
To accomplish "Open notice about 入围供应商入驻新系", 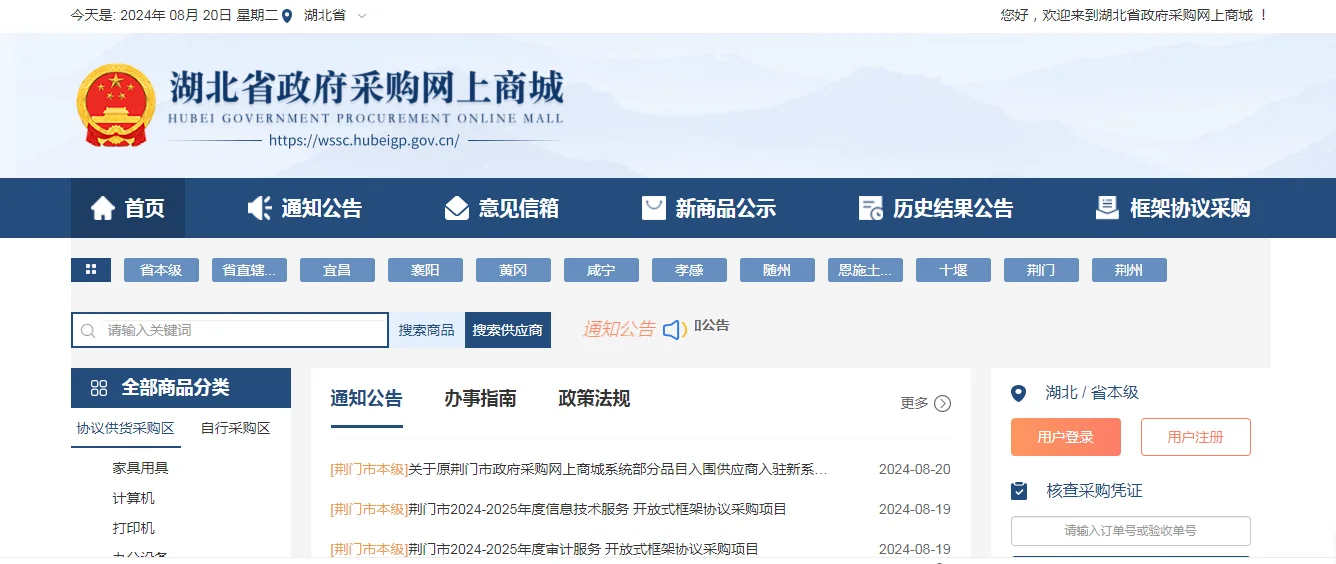I will coord(579,469).
